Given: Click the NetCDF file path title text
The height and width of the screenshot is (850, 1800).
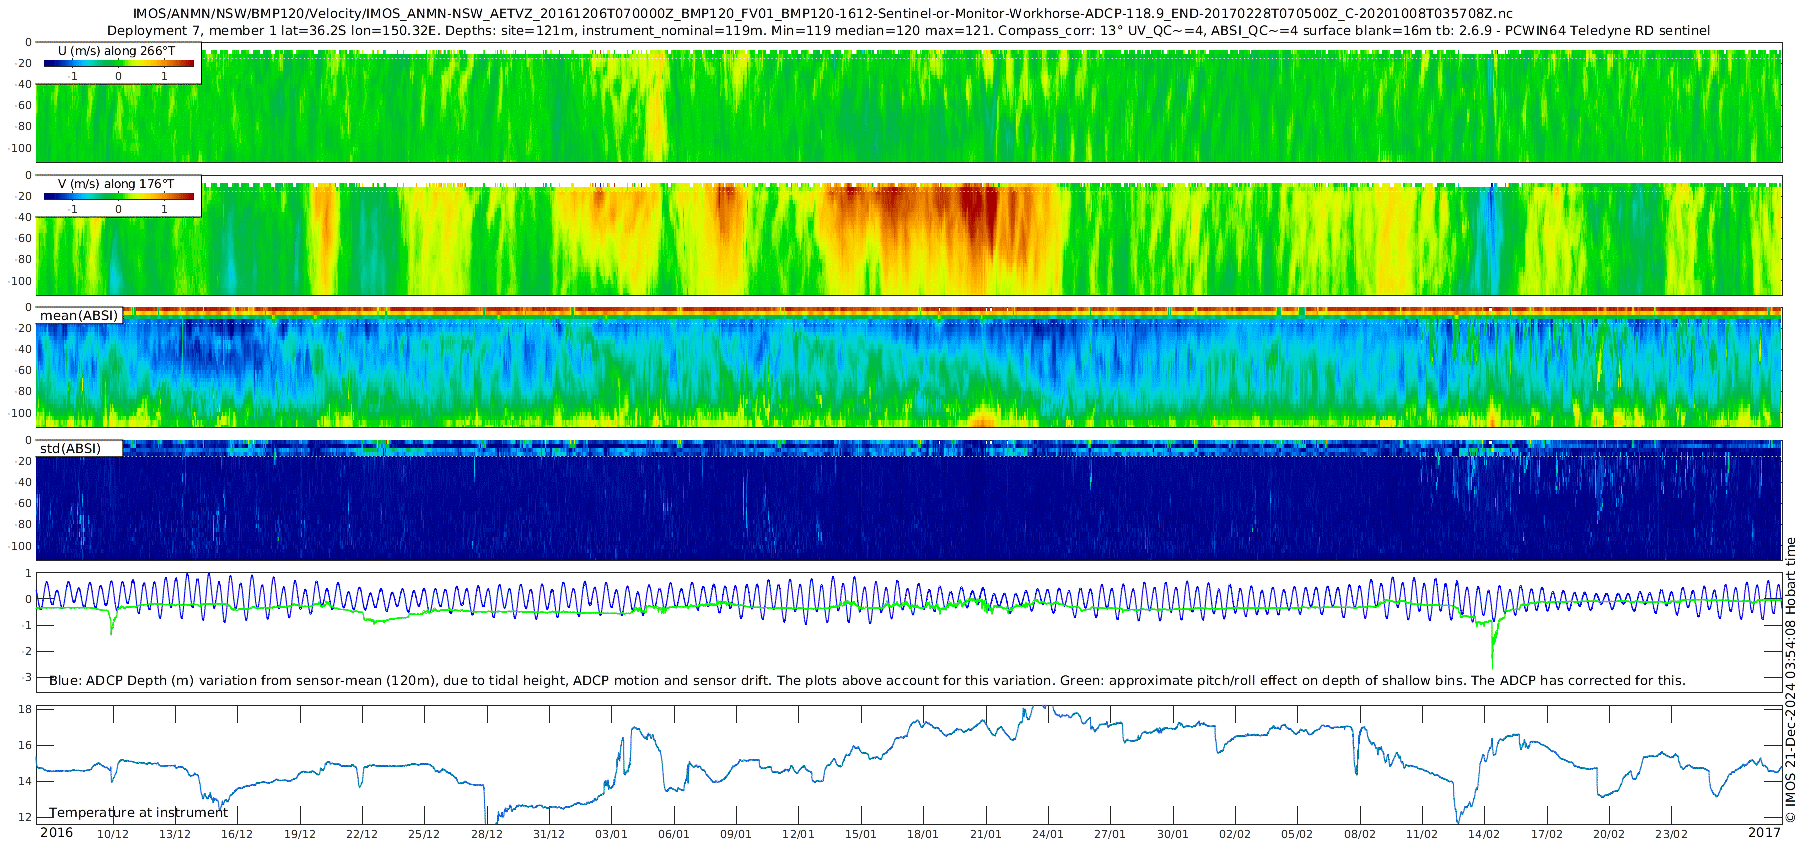Looking at the screenshot, I should click(x=822, y=14).
